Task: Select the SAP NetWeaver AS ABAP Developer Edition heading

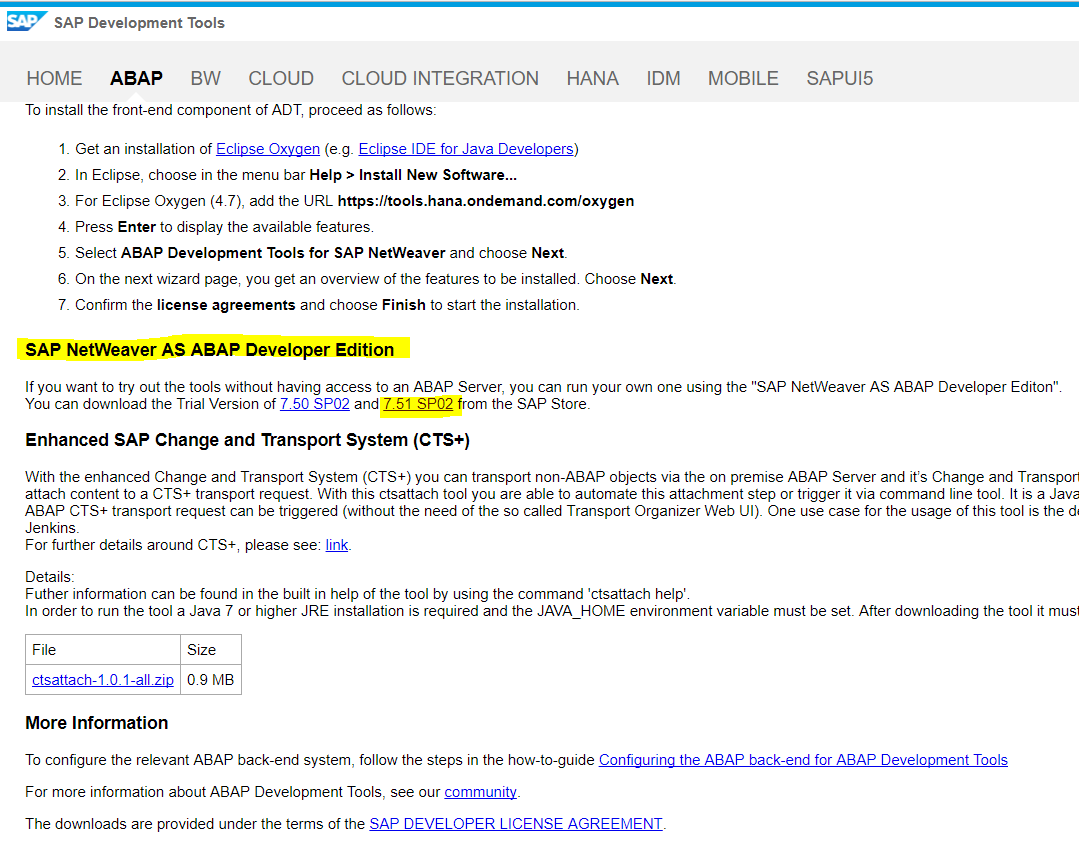Action: [210, 350]
